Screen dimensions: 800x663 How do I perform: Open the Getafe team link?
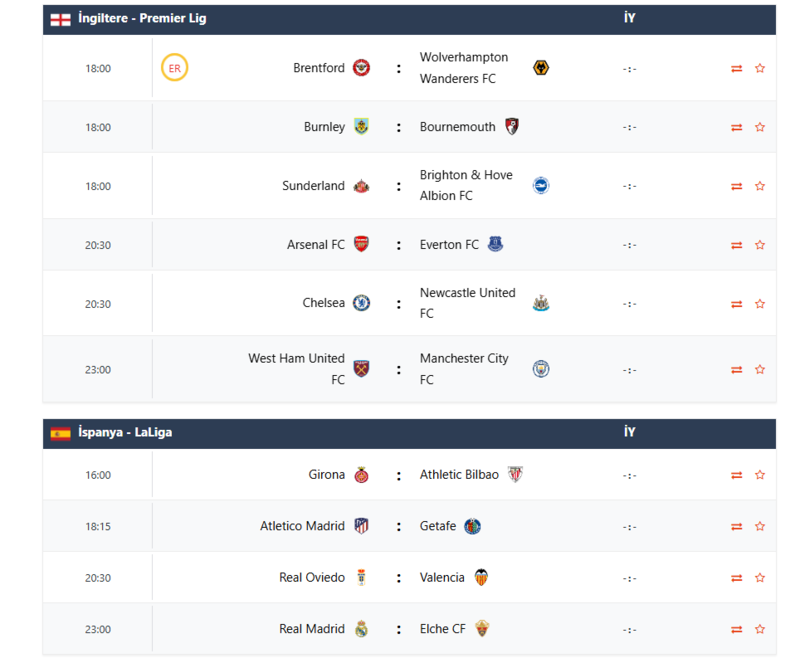(438, 526)
